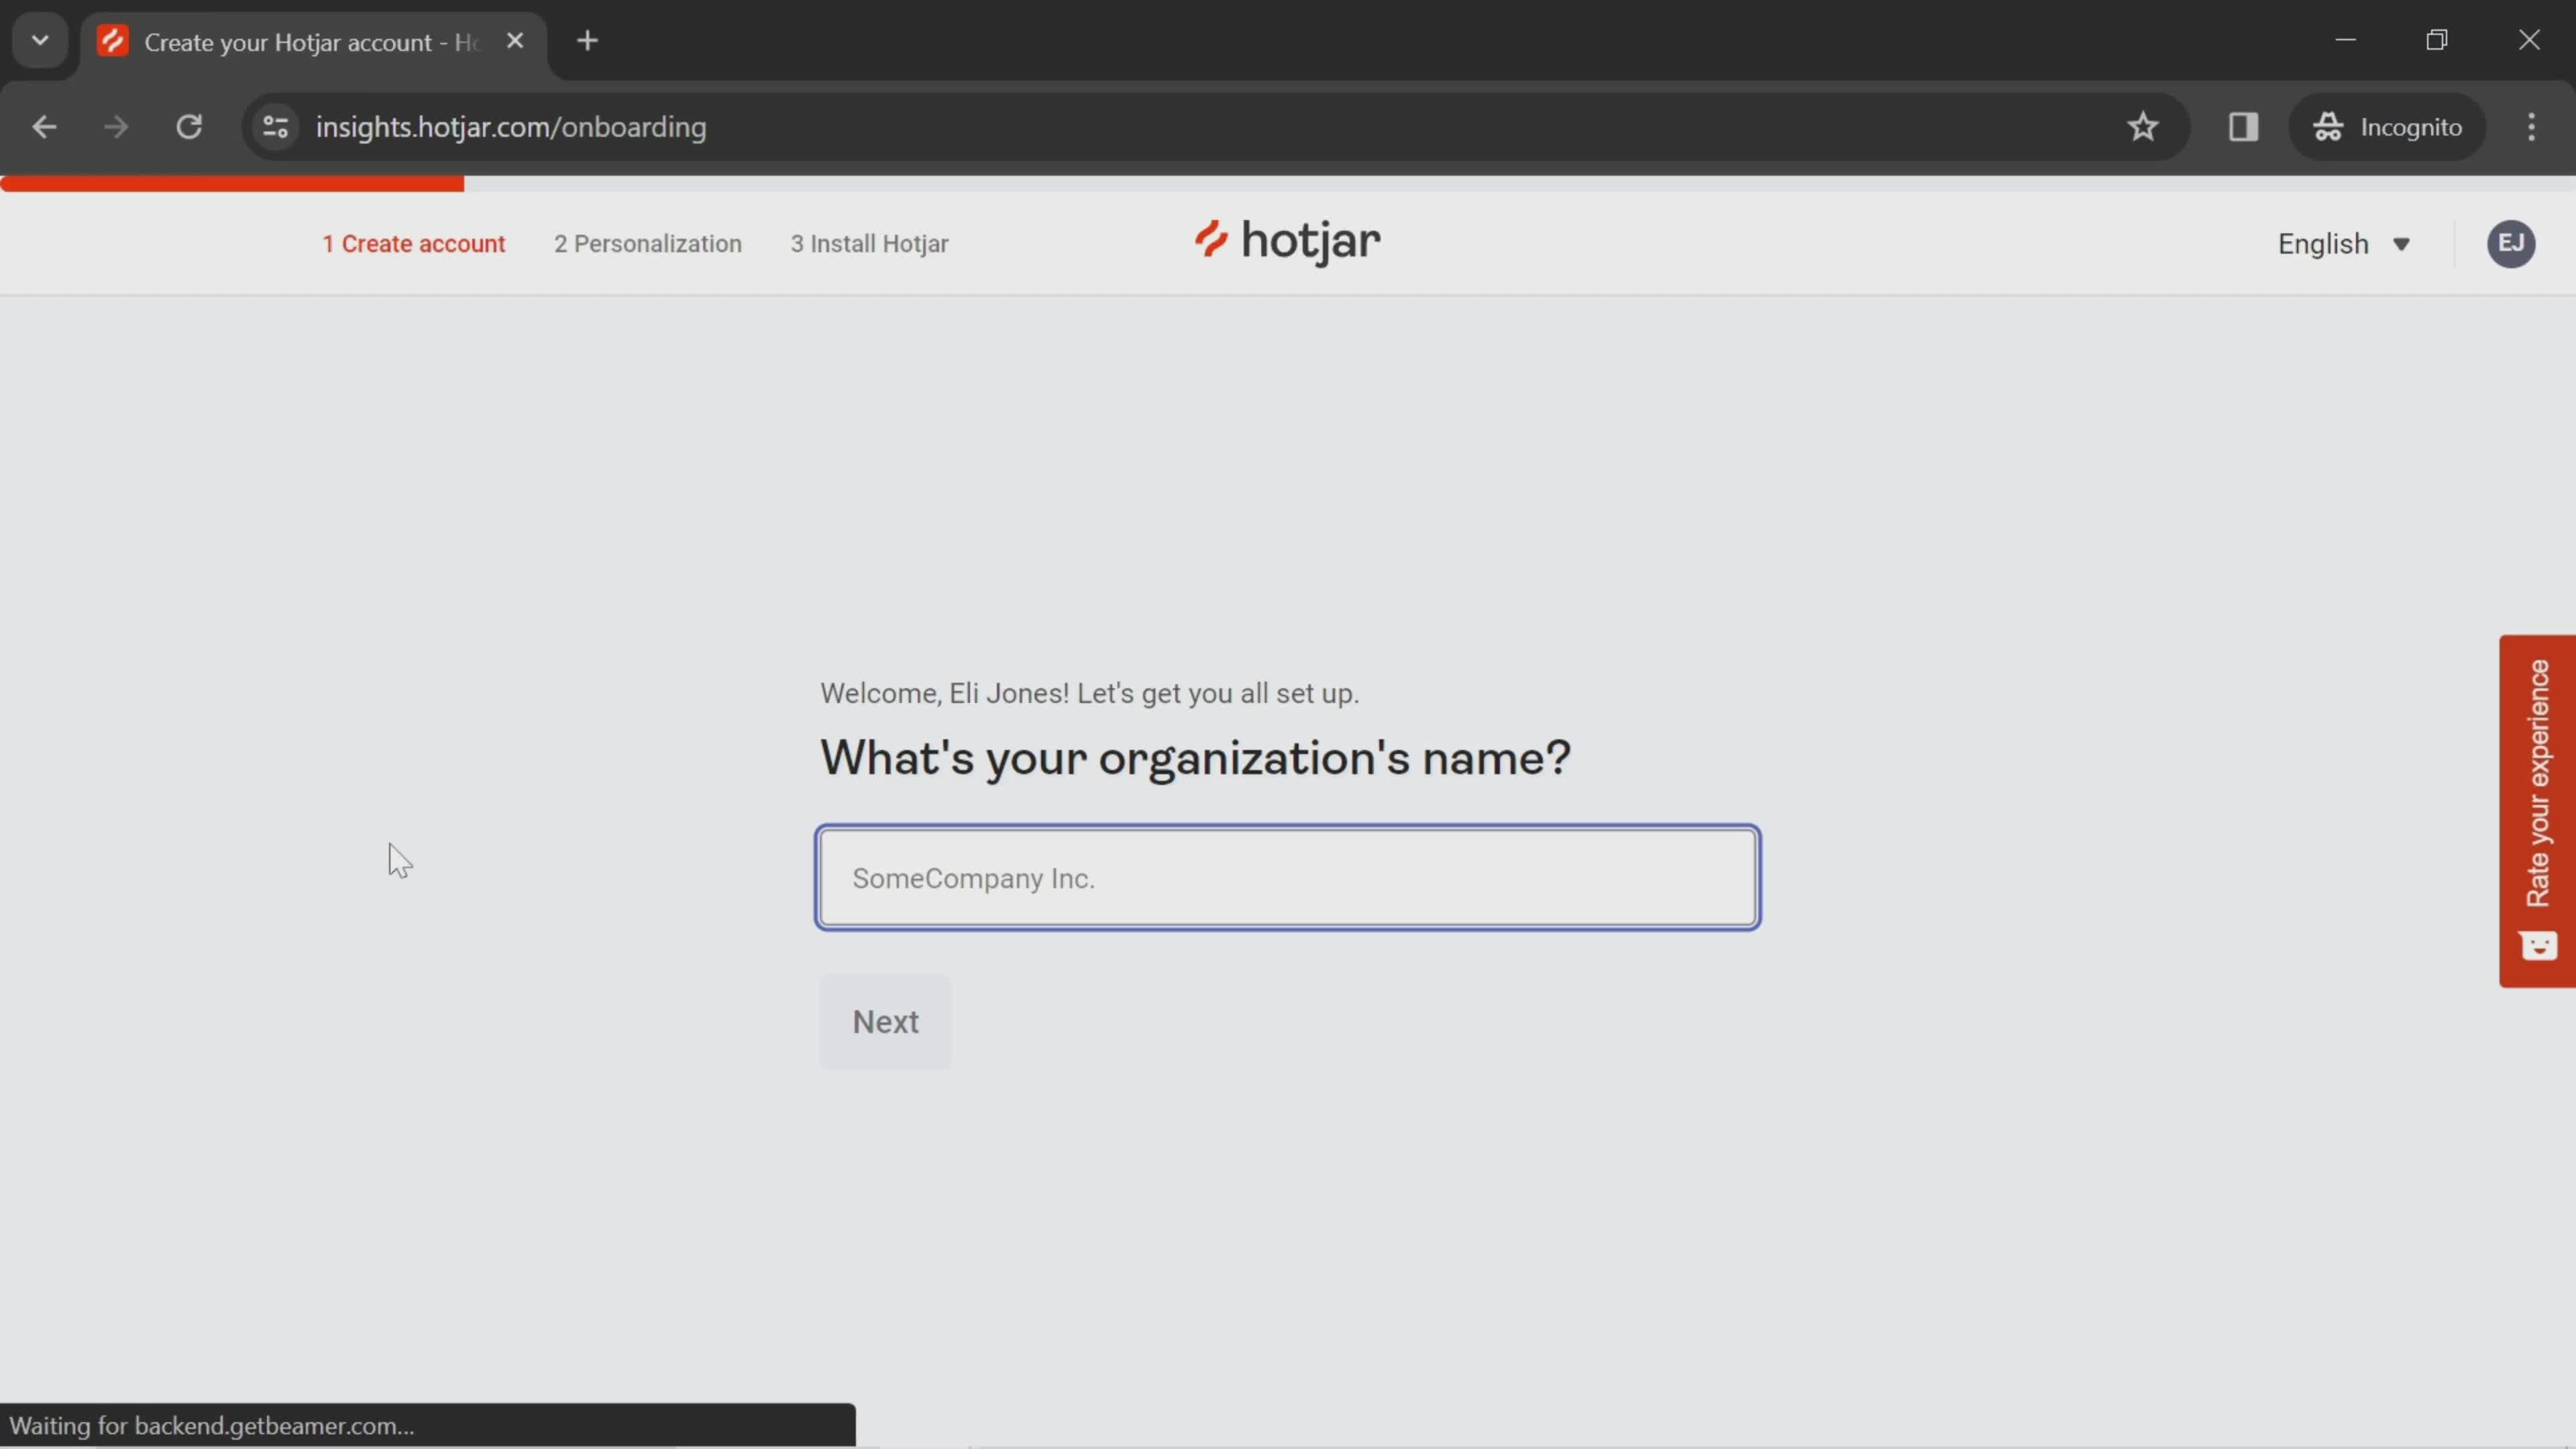Screen dimensions: 2576x1449
Task: Click the browser back navigation arrow
Action: (44, 125)
